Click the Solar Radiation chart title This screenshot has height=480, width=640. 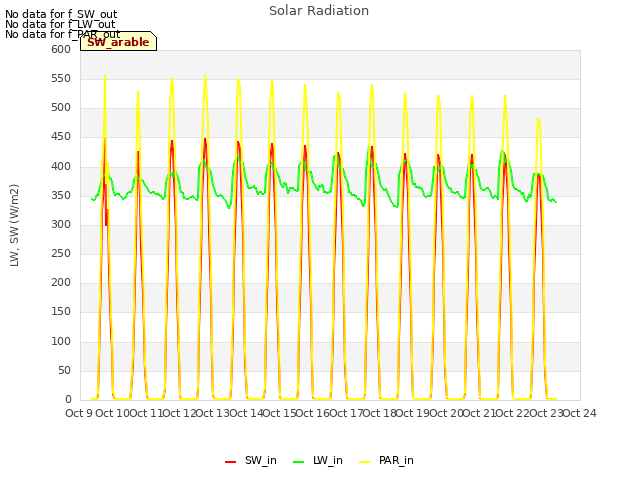tap(319, 11)
